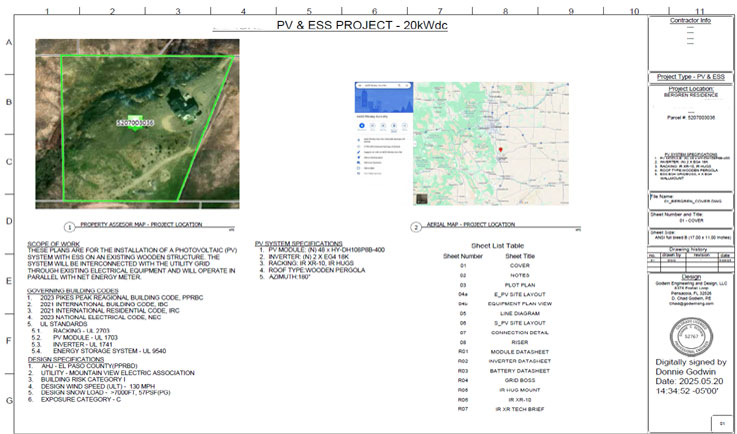Click the 'DESIGN SNOW LOAD' line
Viewport: 737px width, 434px height.
click(x=106, y=393)
